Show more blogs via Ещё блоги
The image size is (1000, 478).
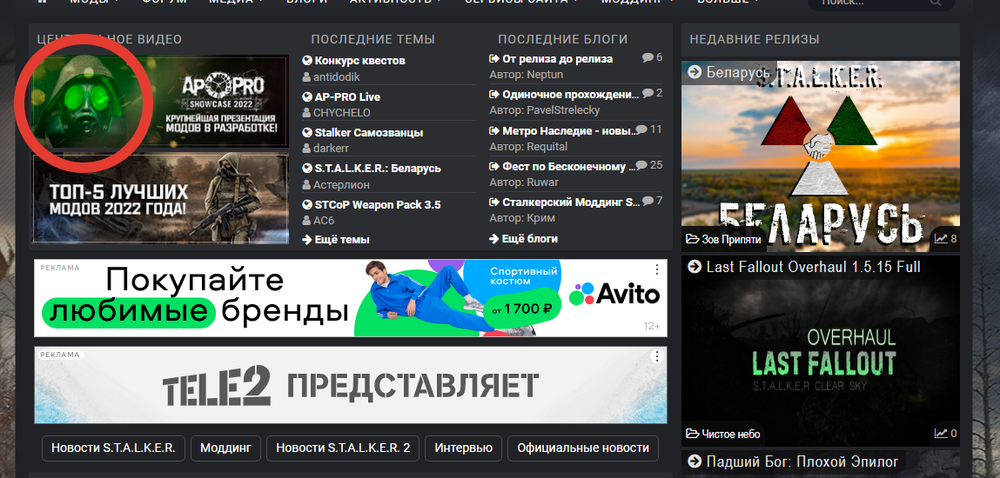click(530, 238)
